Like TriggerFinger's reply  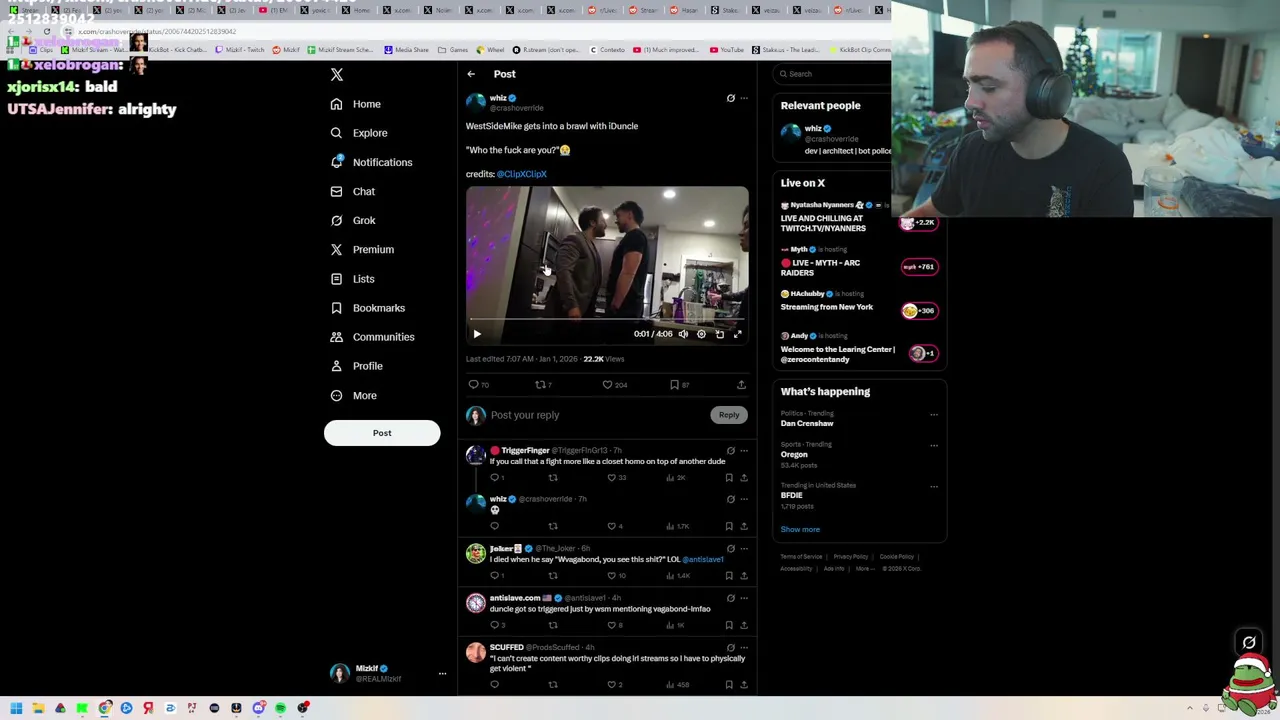pyautogui.click(x=617, y=478)
